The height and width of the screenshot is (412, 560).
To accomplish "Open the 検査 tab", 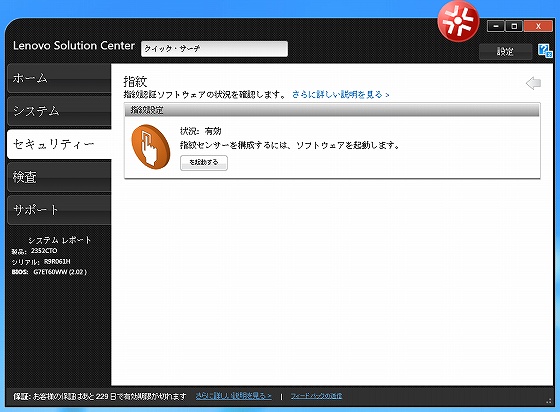I will (59, 177).
